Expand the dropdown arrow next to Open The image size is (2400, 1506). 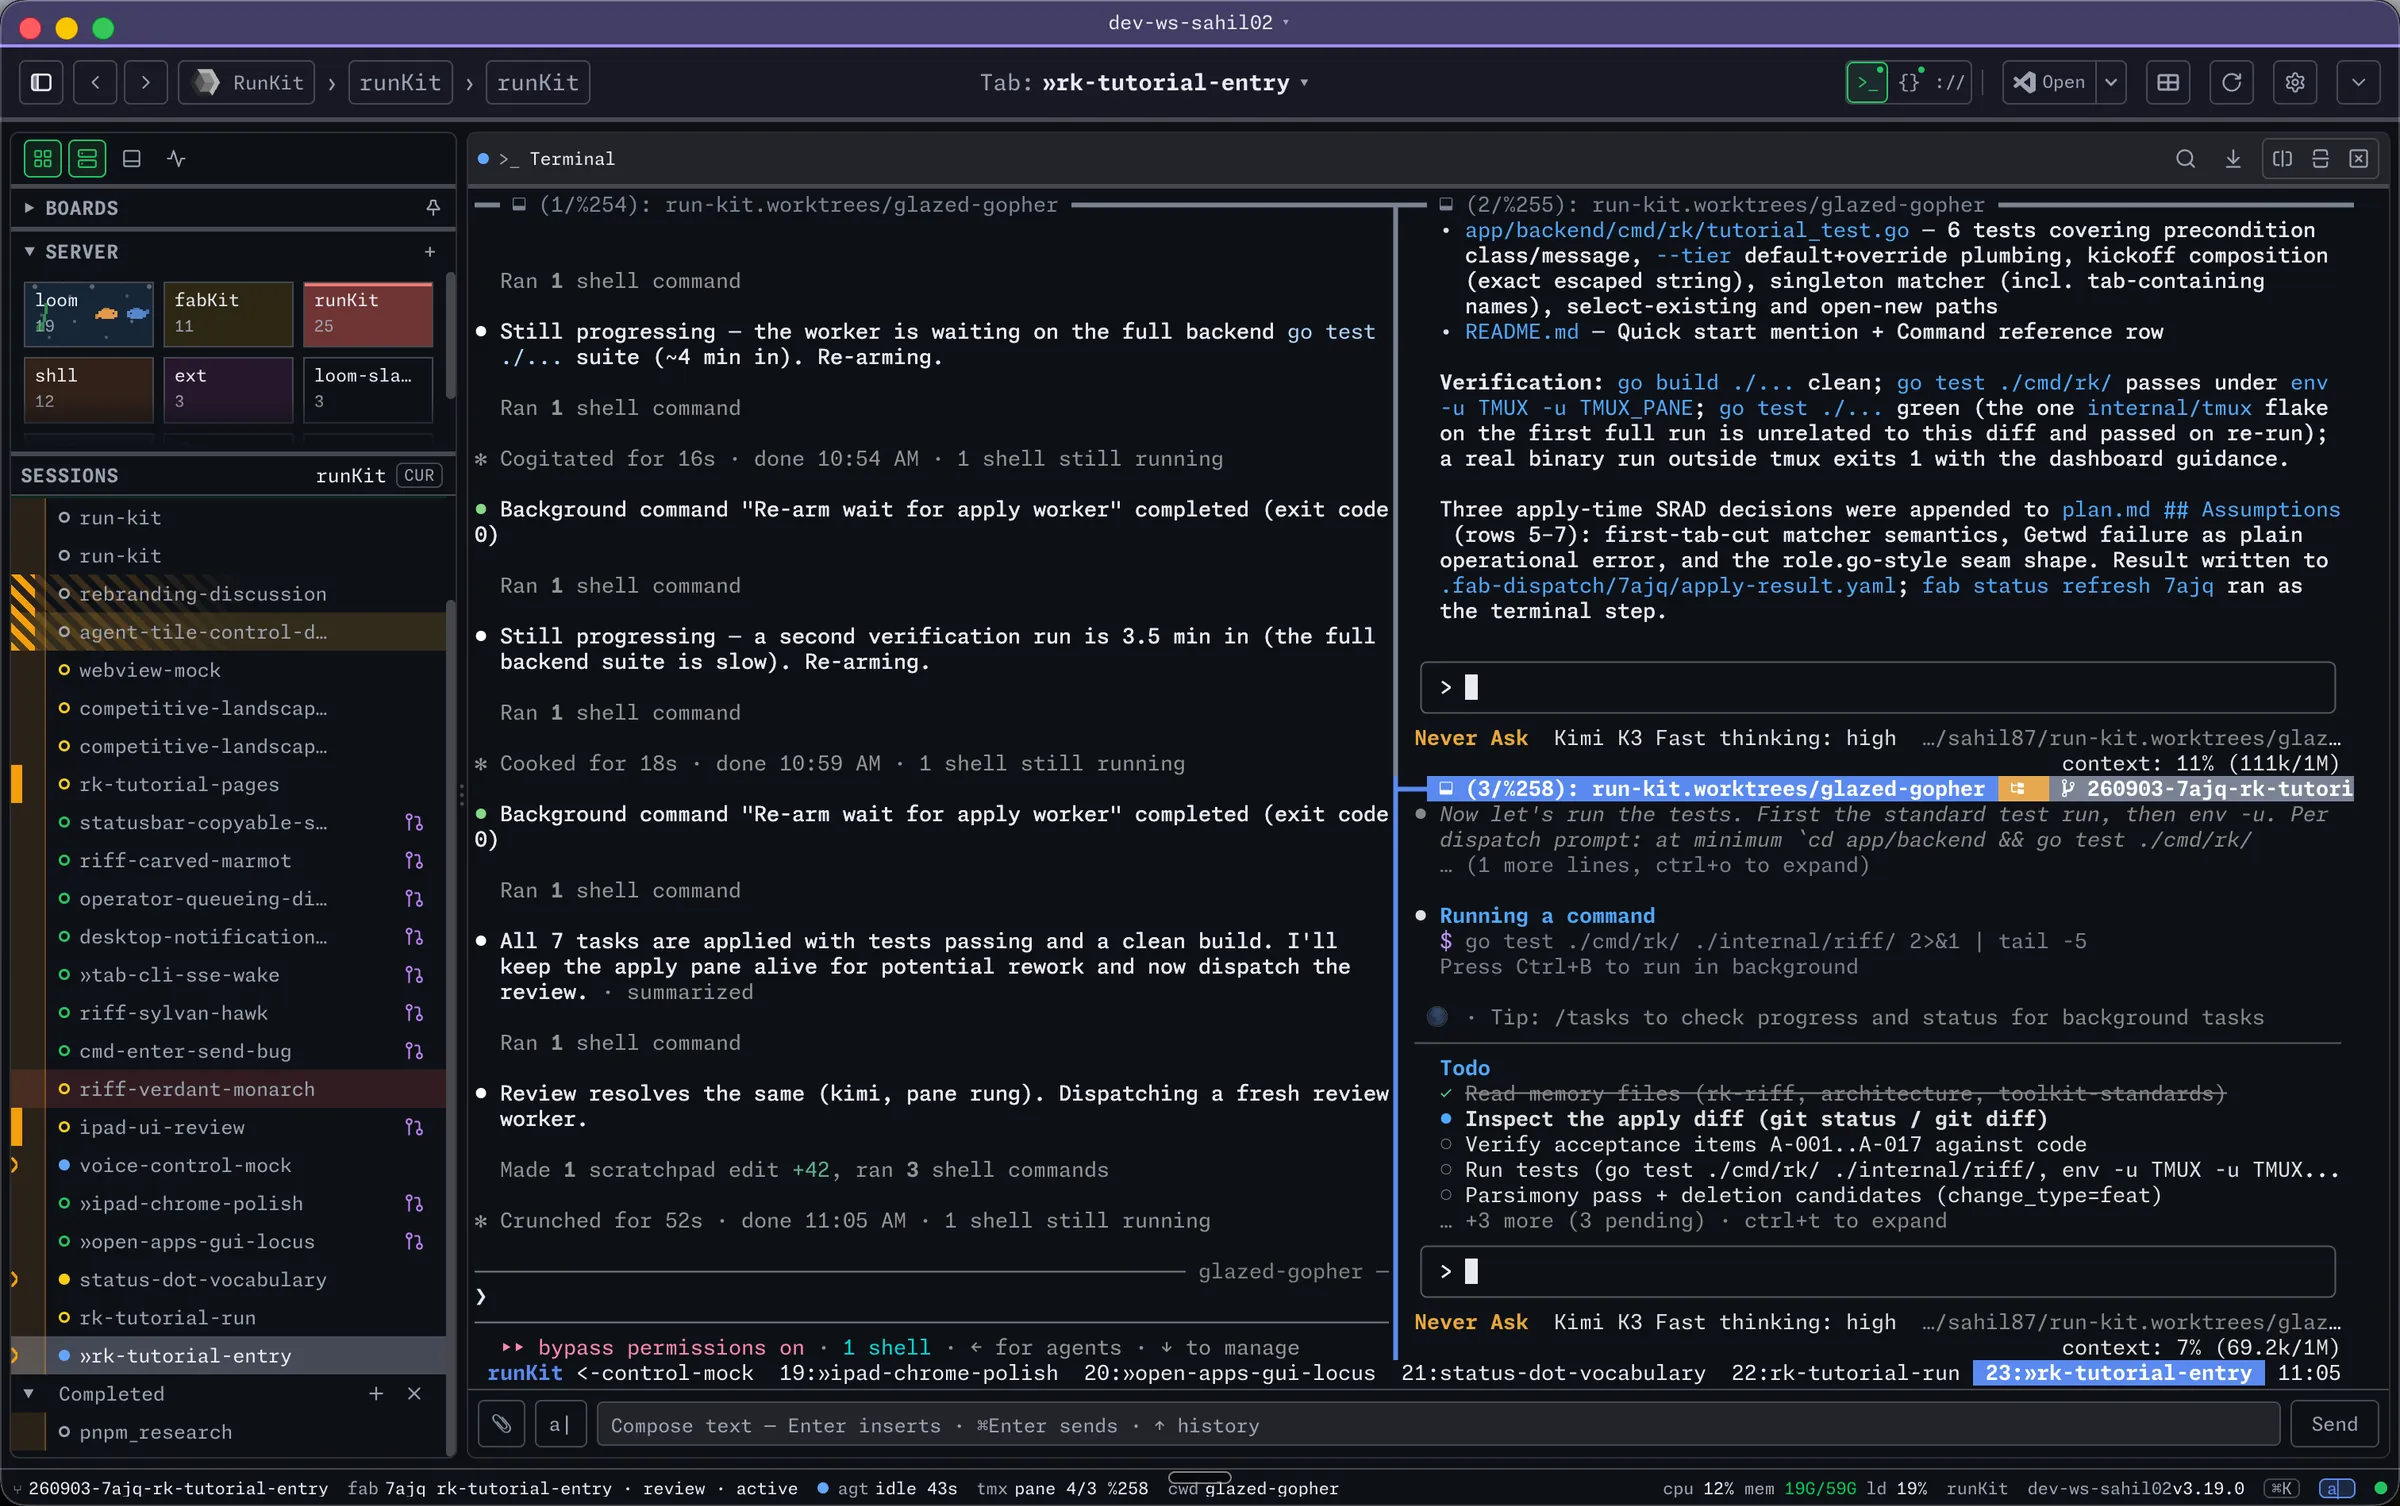(2111, 82)
